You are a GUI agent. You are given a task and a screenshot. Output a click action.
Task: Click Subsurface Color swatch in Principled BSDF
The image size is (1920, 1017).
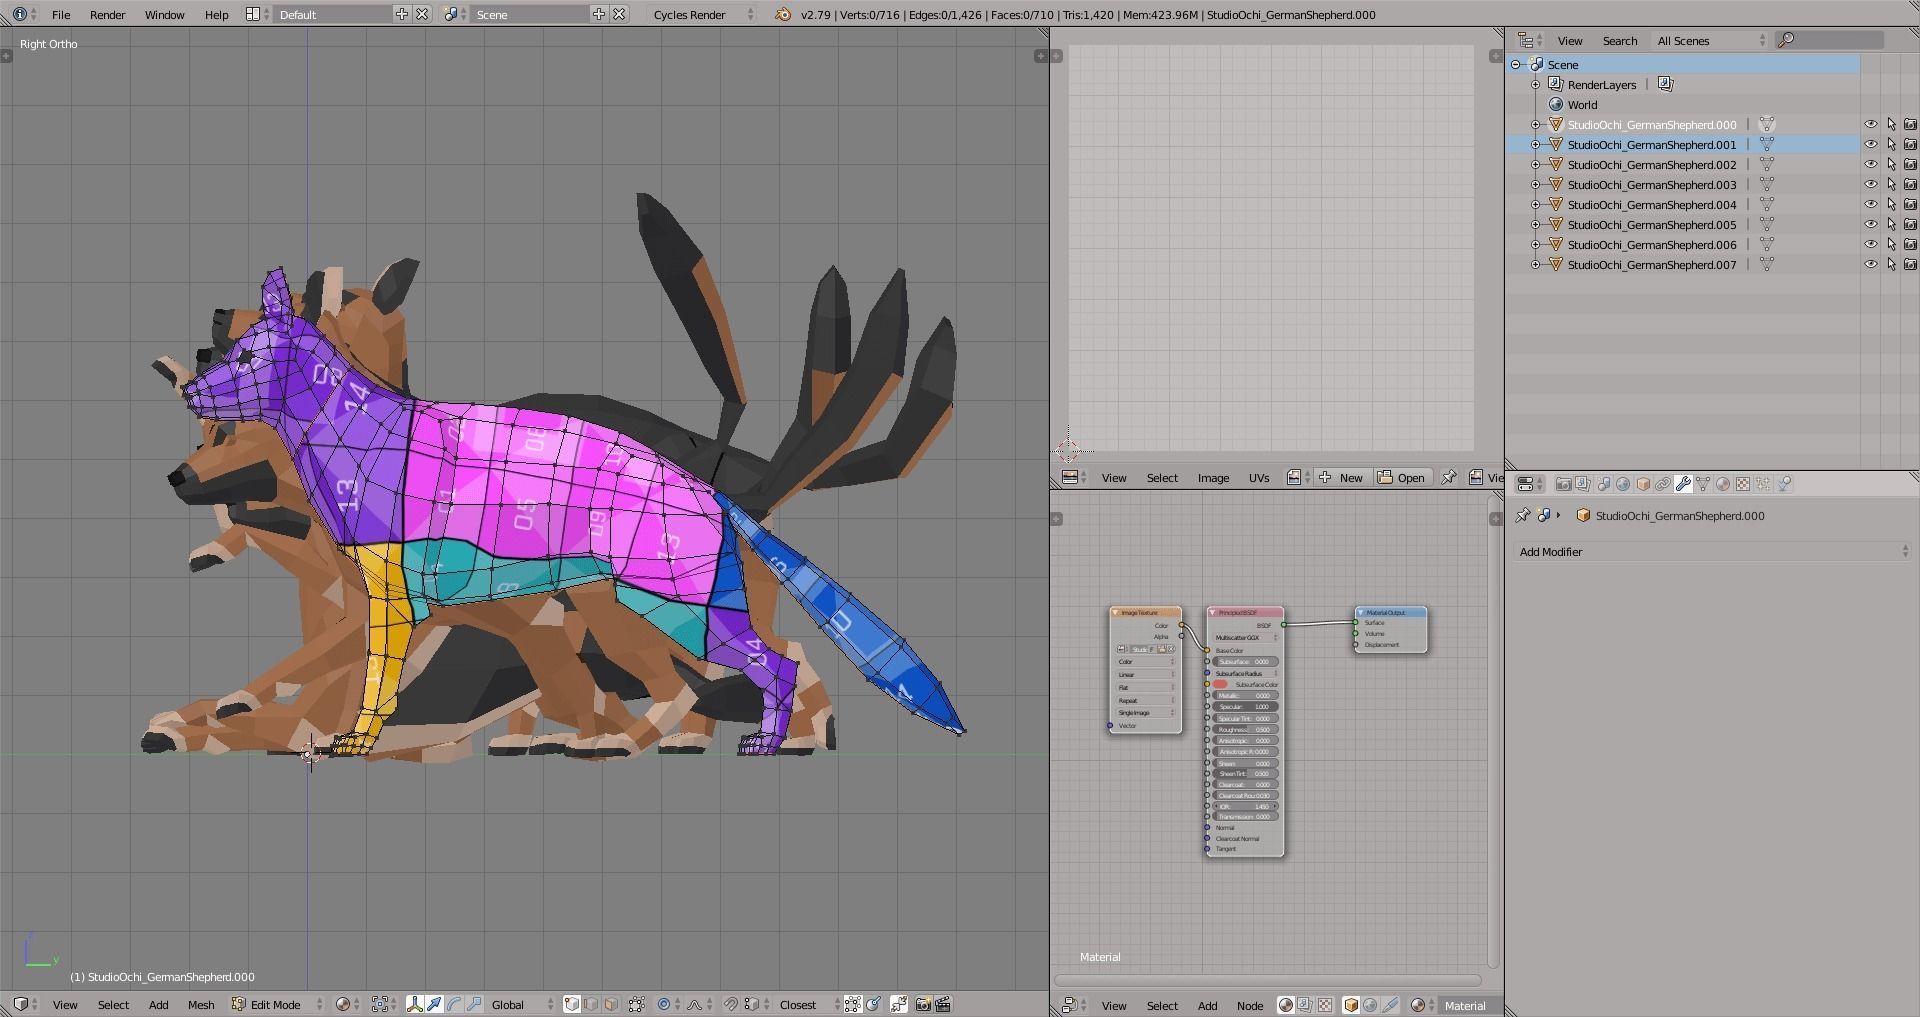1220,685
